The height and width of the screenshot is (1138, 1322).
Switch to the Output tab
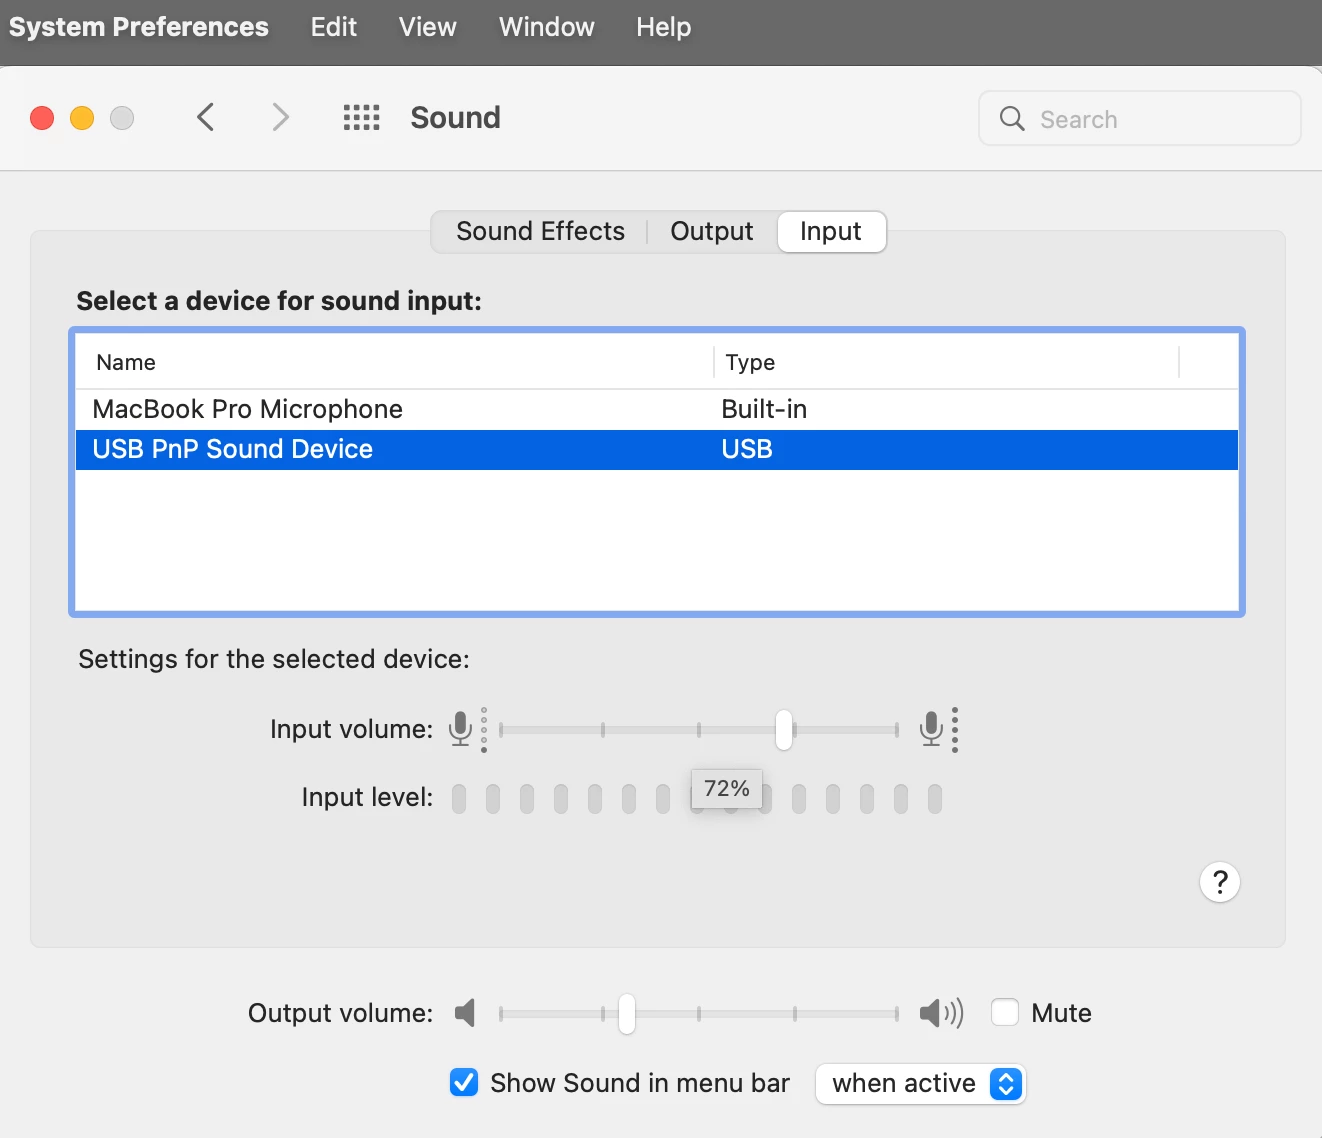pyautogui.click(x=711, y=232)
